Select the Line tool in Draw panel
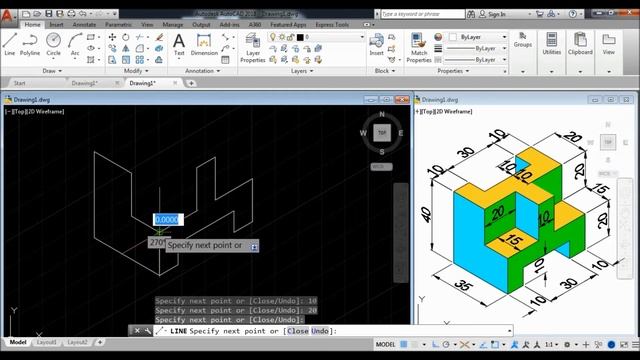 9,44
